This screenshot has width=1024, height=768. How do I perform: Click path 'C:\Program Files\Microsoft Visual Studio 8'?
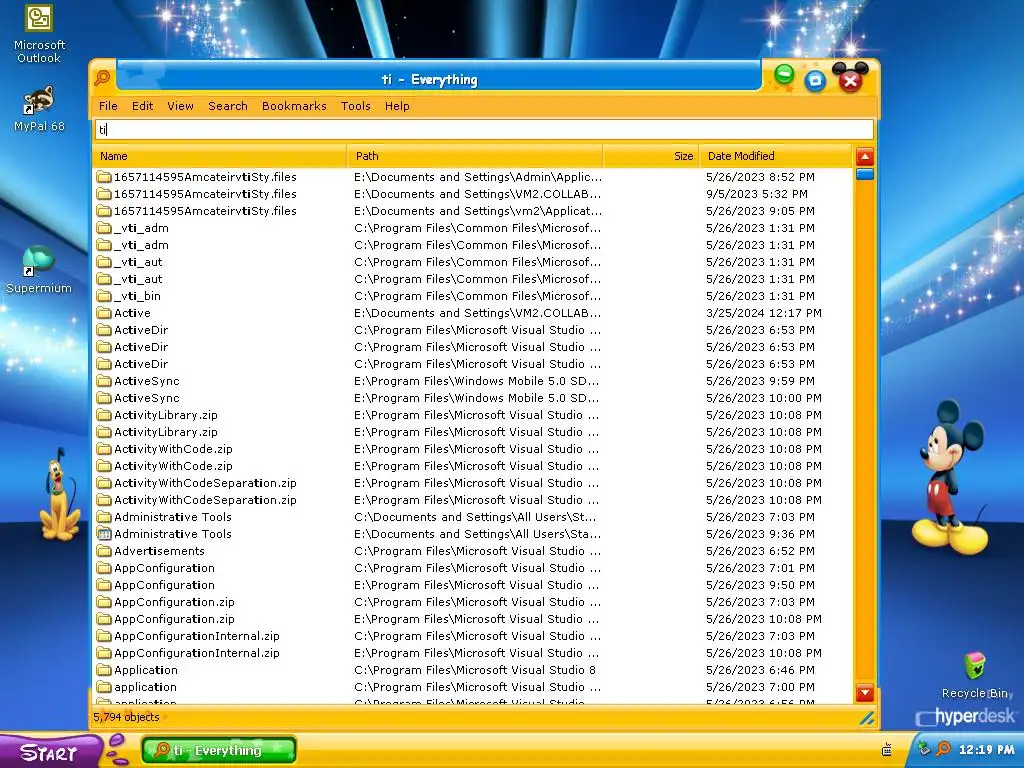click(x=475, y=669)
